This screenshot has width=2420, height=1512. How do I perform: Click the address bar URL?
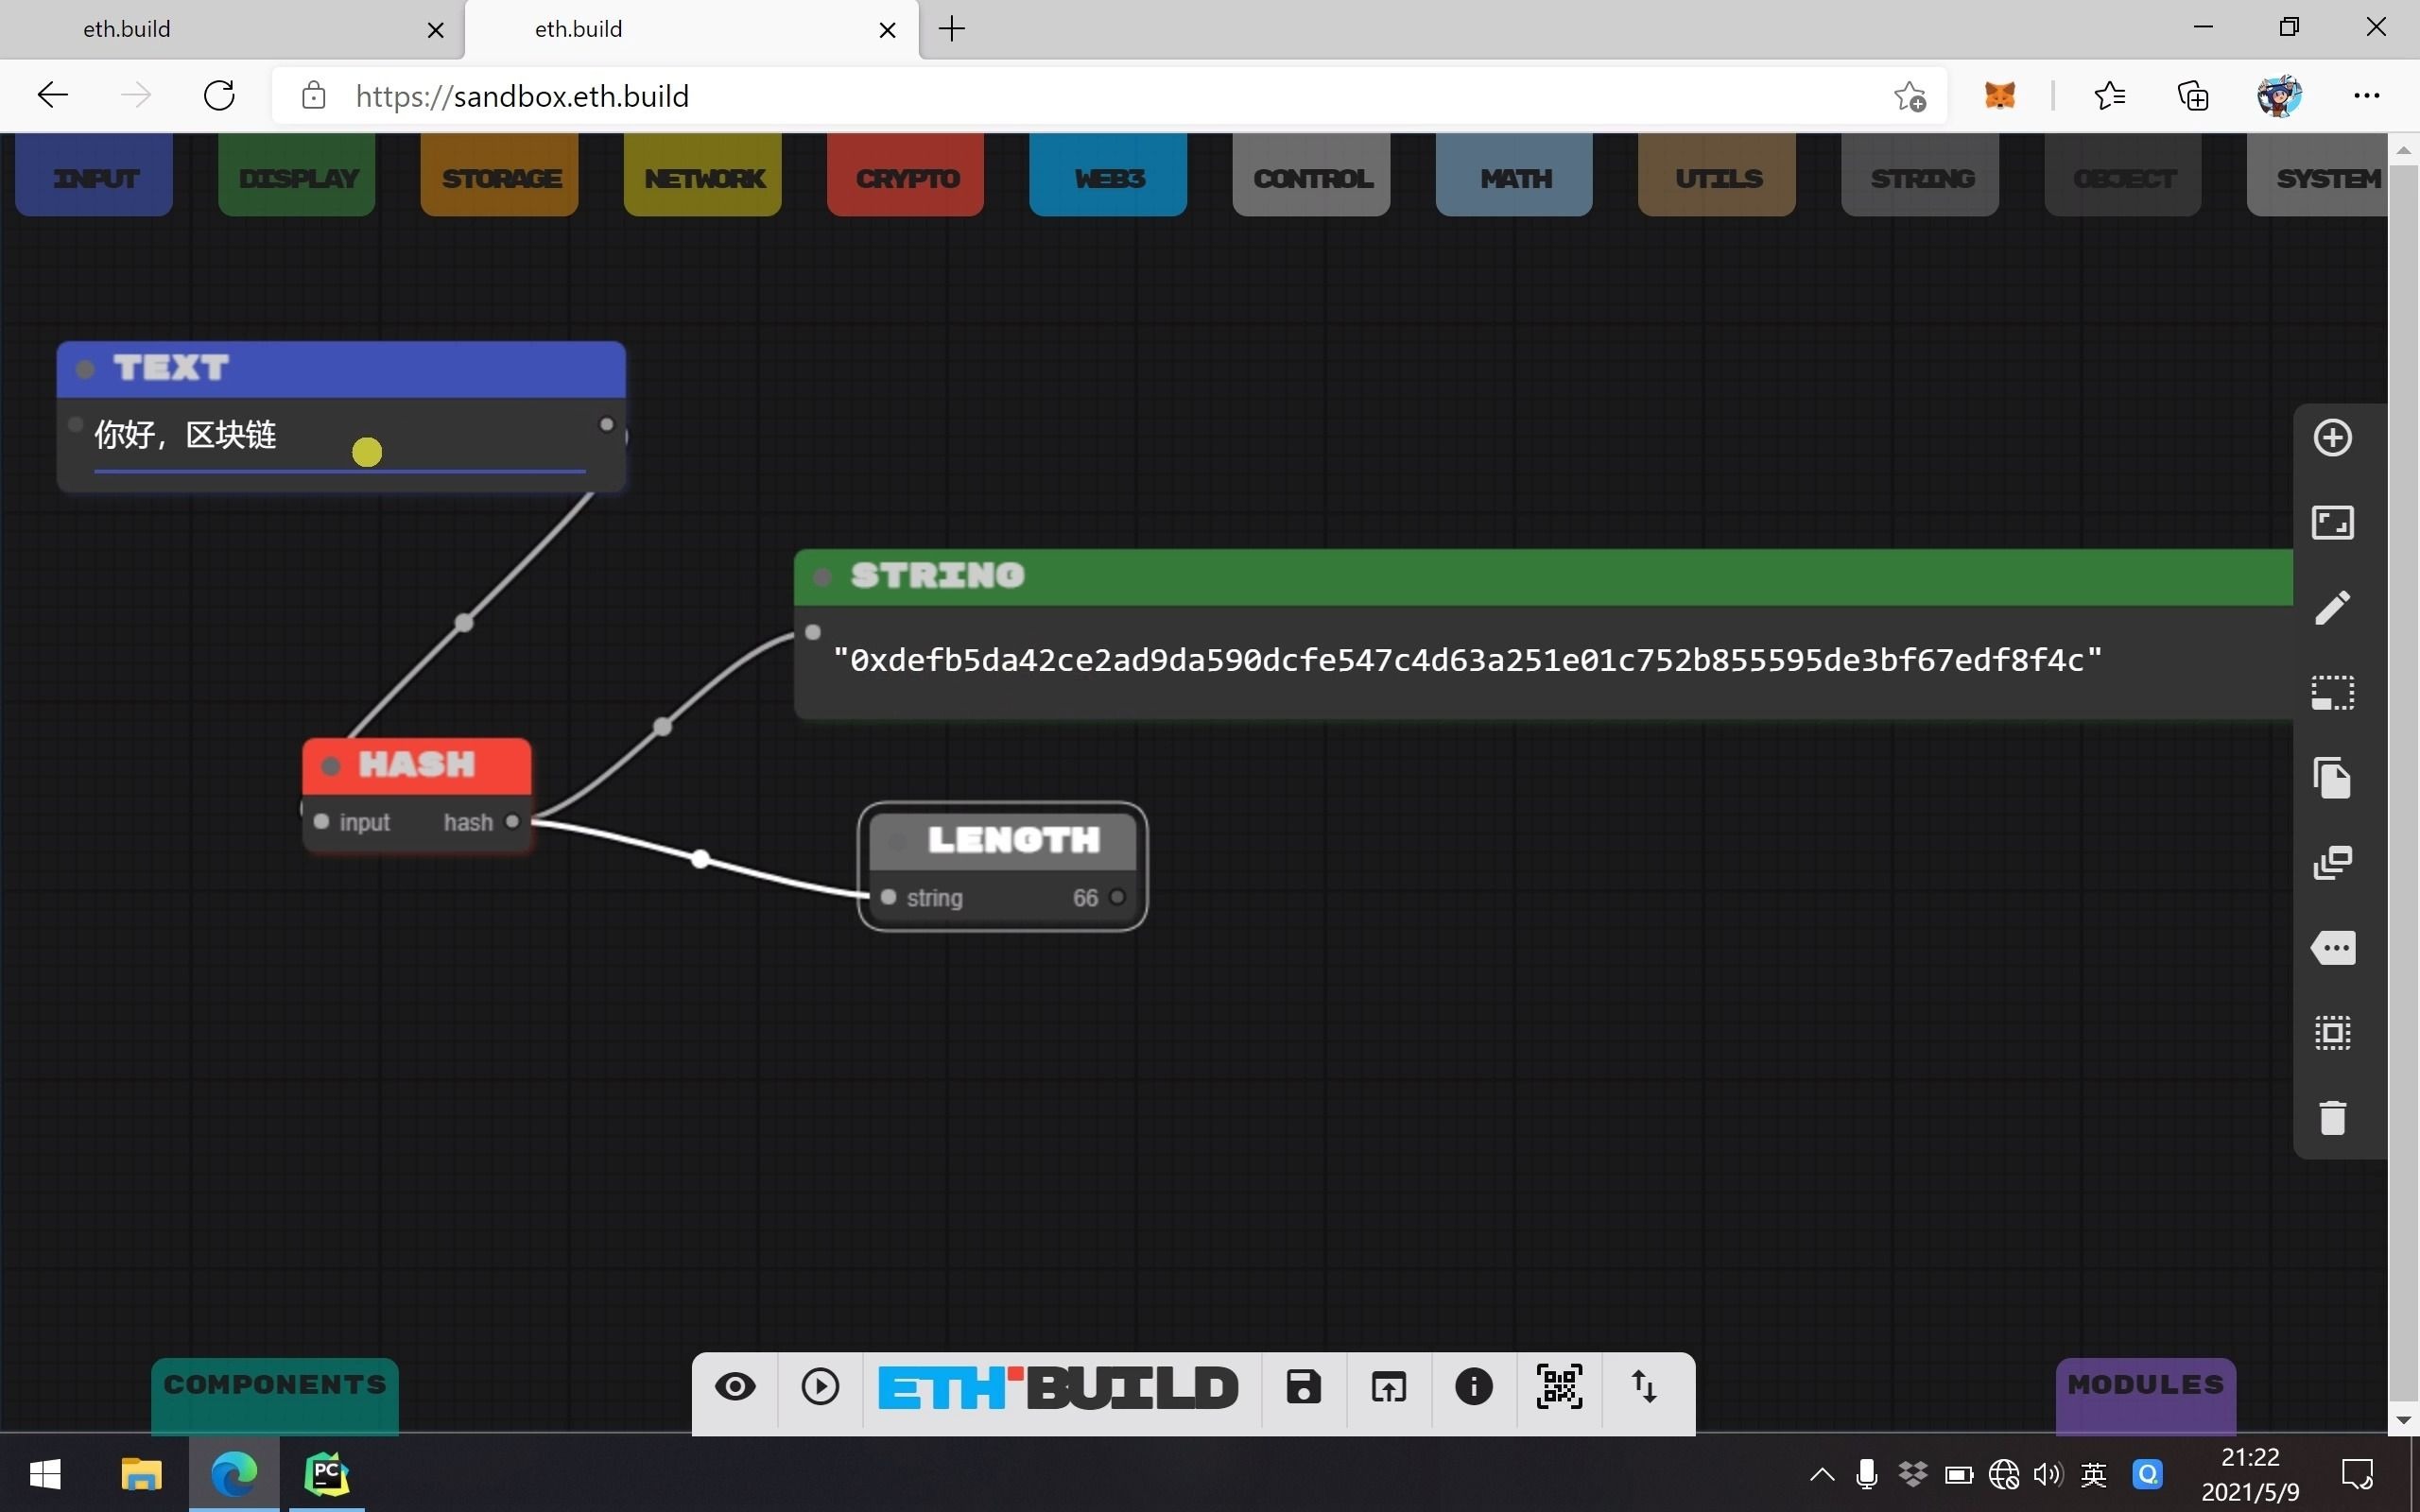click(522, 96)
